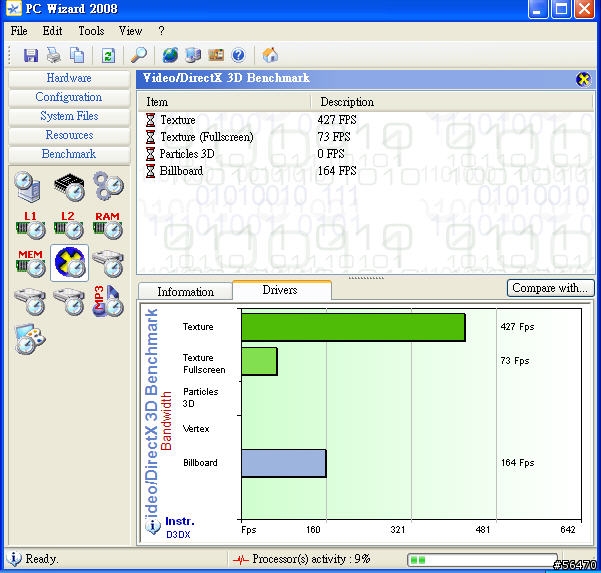
Task: Click the Item column header
Action: point(224,102)
